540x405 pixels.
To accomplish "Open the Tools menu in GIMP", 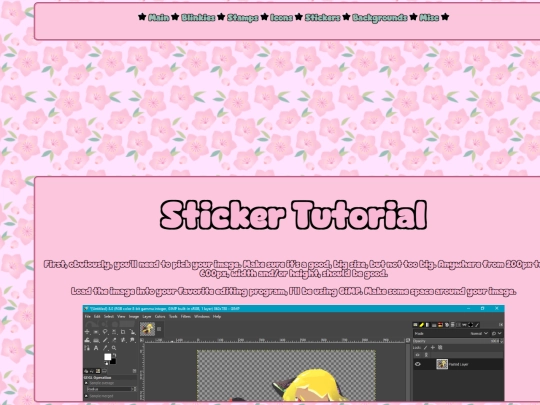I will point(173,316).
